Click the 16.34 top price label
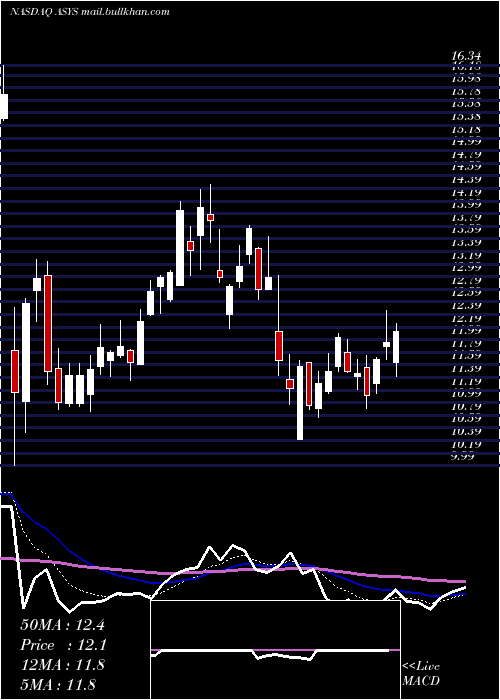 [x=466, y=56]
